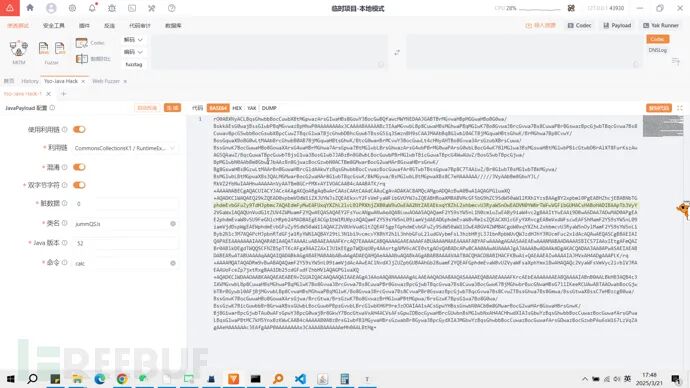This screenshot has height=388, width=690.
Task: Close the Yso-Java Hack tab
Action: click(x=83, y=81)
